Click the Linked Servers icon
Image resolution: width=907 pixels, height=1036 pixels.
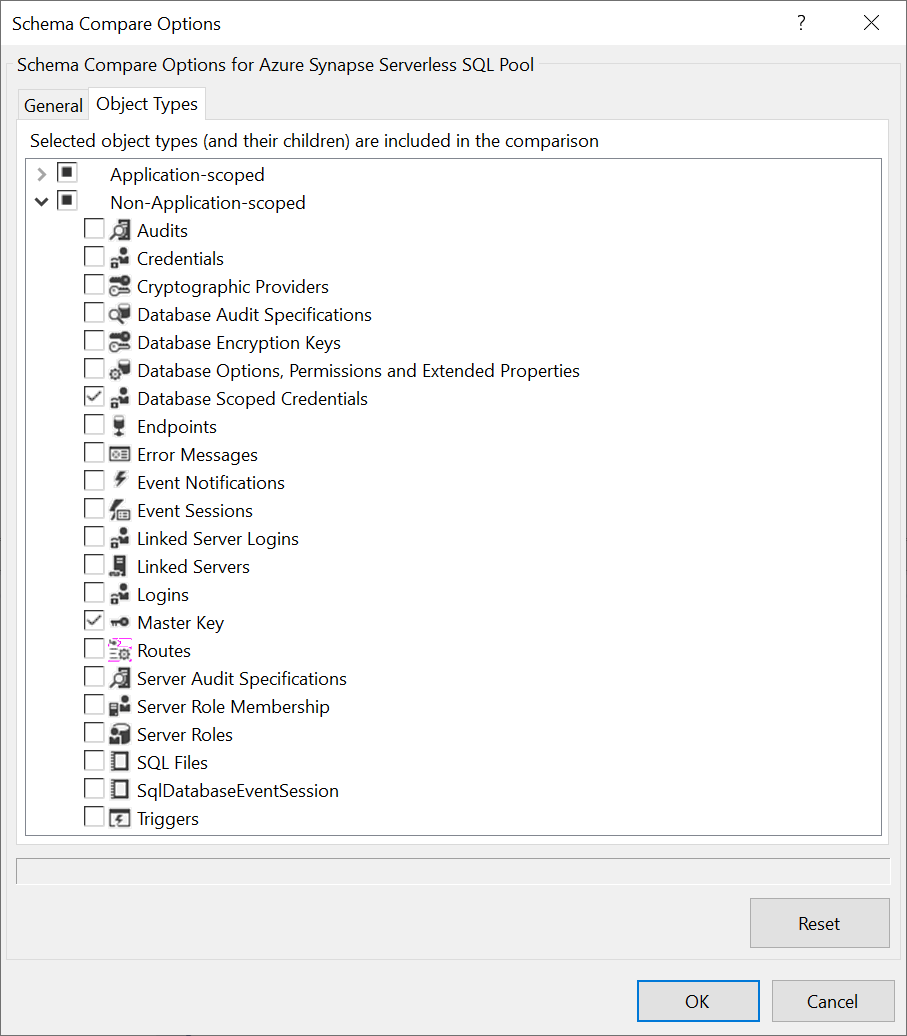pyautogui.click(x=120, y=566)
